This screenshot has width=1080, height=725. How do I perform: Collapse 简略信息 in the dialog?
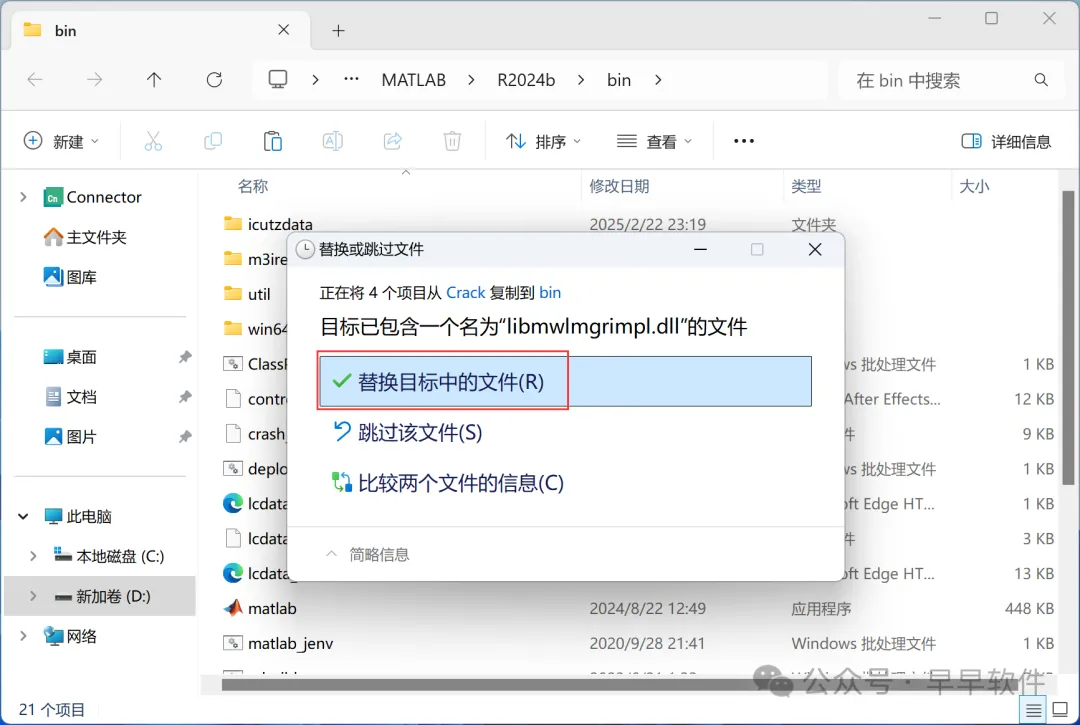click(x=368, y=554)
